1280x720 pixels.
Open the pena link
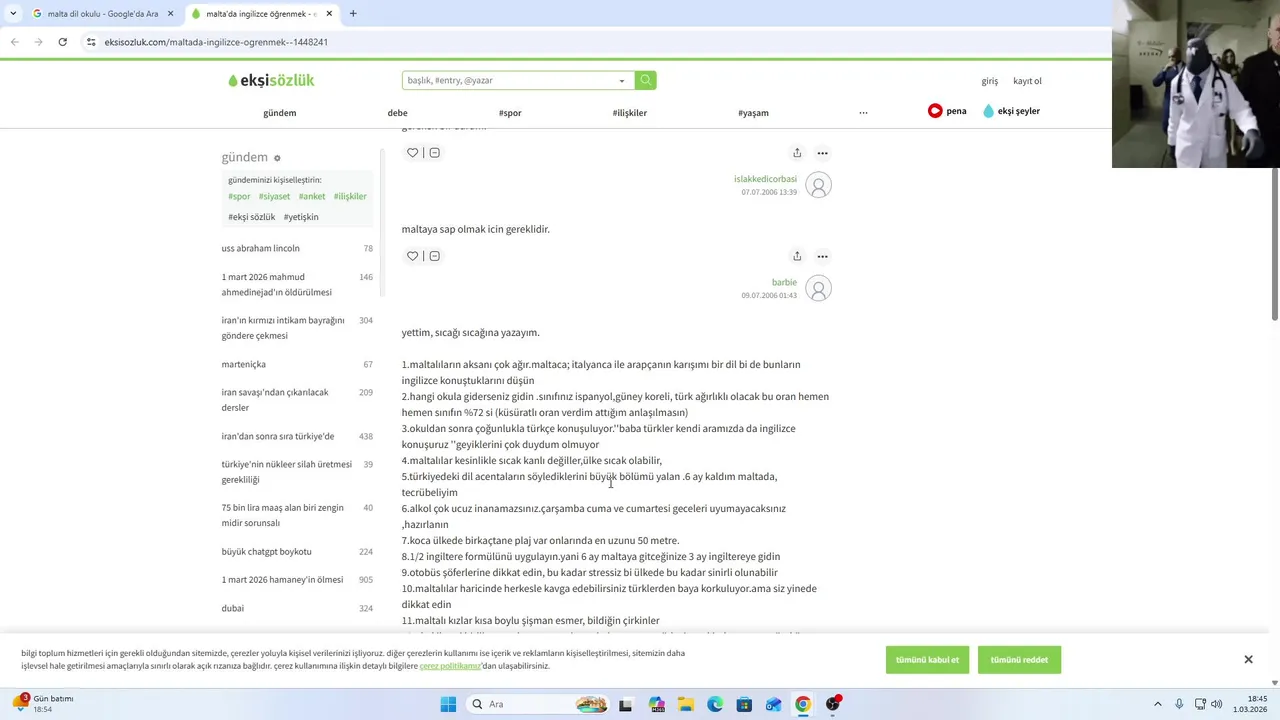point(947,111)
